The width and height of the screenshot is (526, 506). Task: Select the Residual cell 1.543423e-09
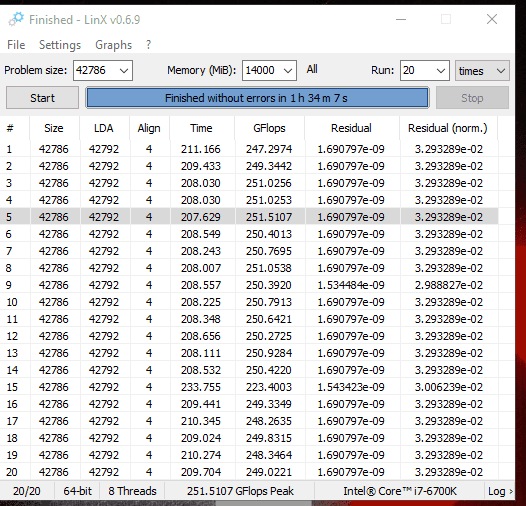point(351,387)
